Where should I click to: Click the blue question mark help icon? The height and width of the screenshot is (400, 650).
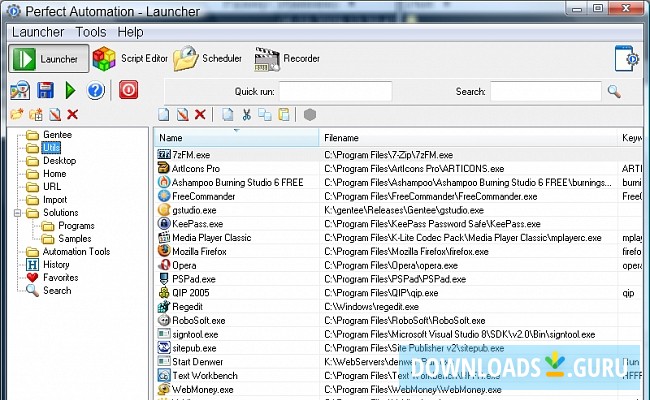click(96, 90)
